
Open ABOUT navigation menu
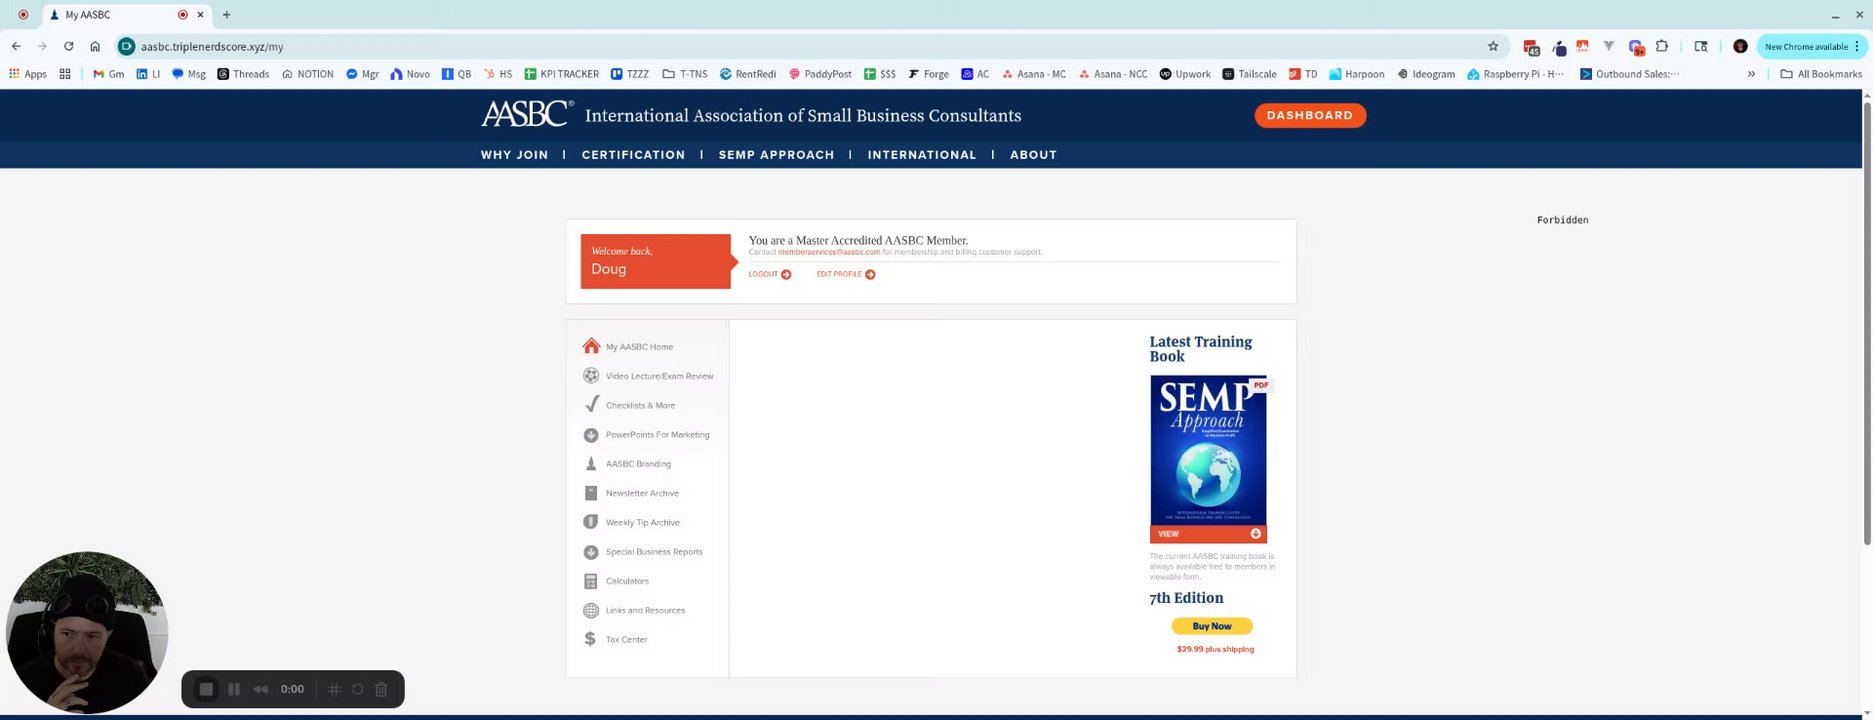(x=1033, y=155)
